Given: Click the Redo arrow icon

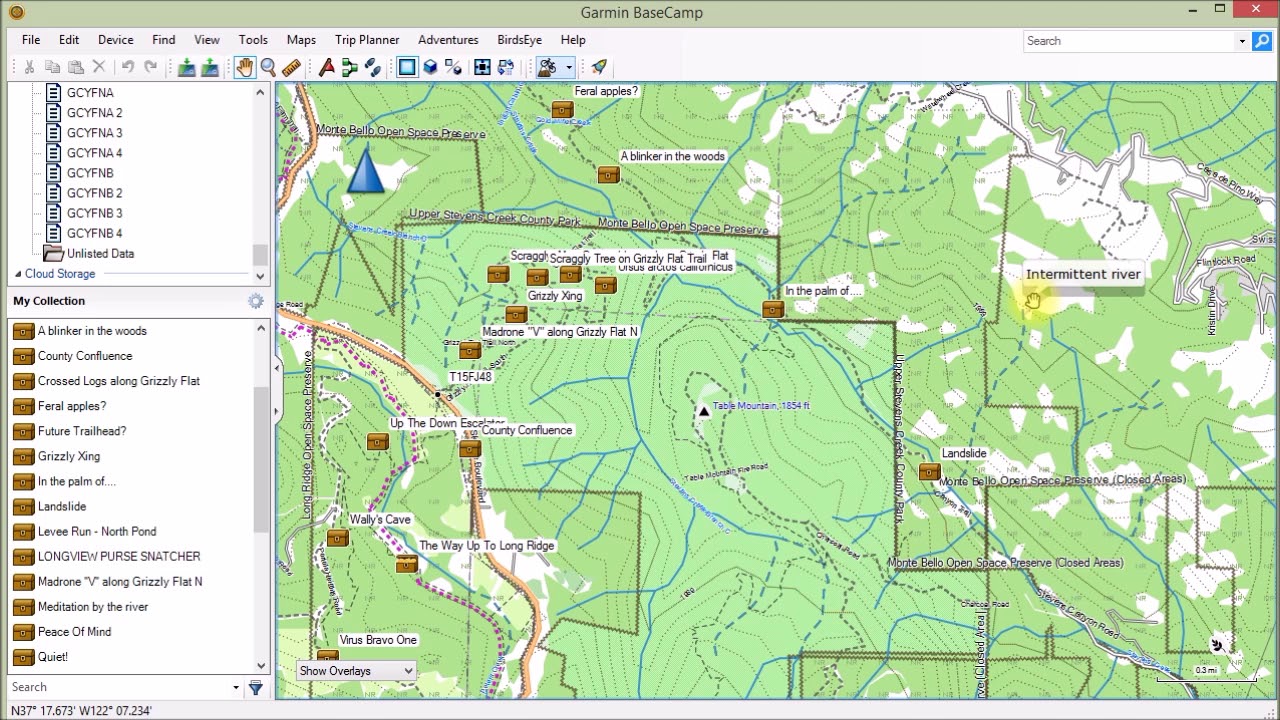Looking at the screenshot, I should coord(151,67).
